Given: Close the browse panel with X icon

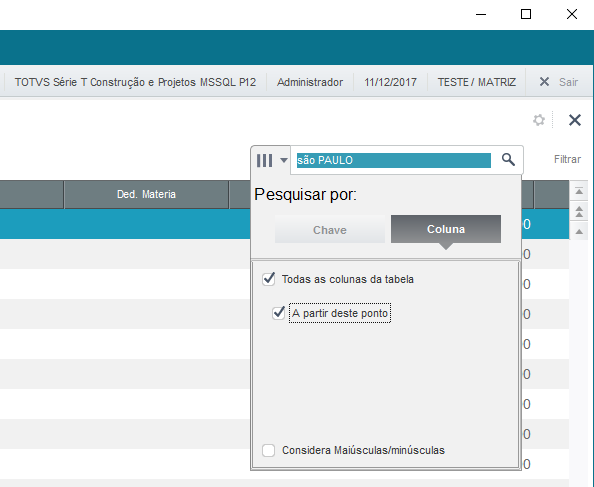Looking at the screenshot, I should point(575,120).
